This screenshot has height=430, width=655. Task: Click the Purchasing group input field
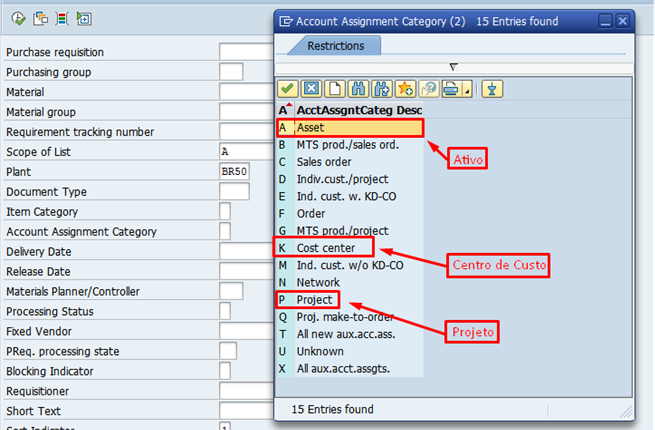231,72
